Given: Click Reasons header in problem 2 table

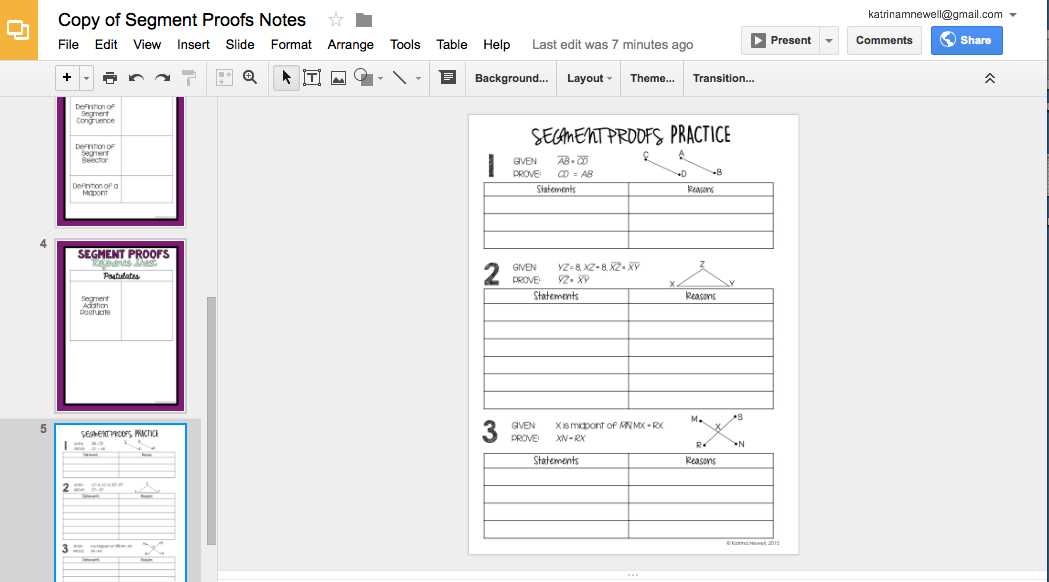Looking at the screenshot, I should tap(700, 296).
